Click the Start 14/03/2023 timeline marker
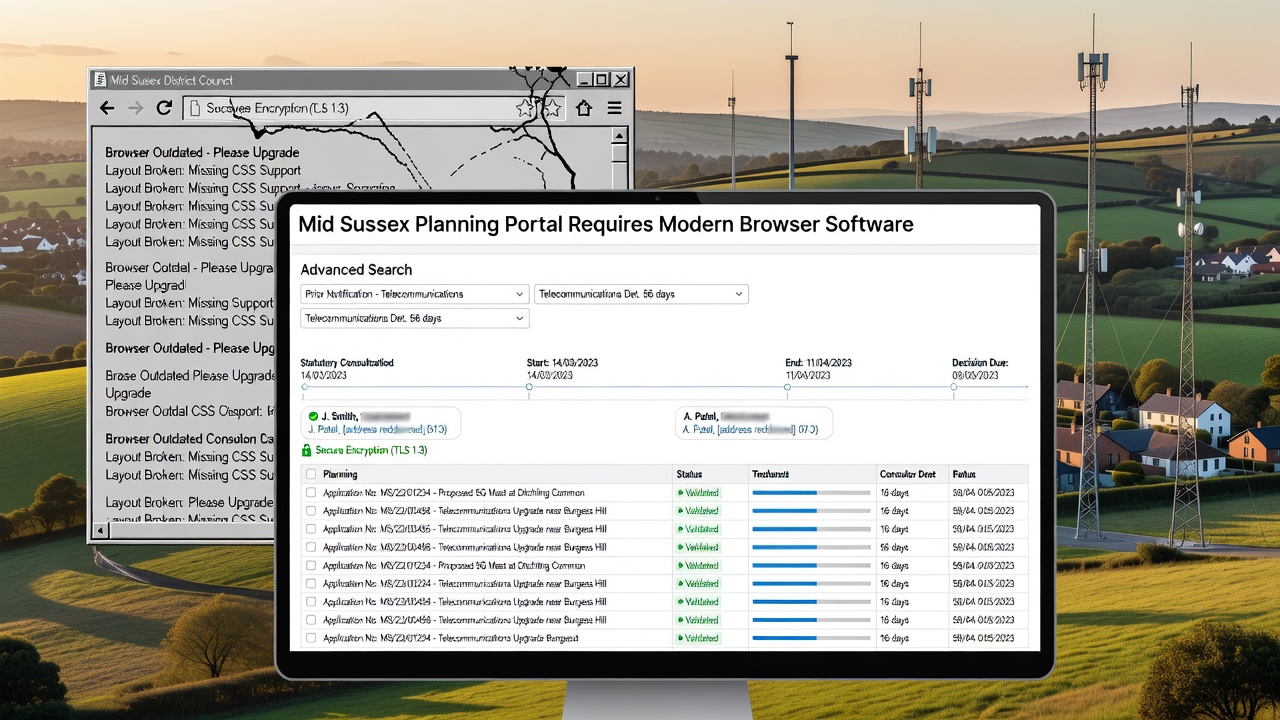Viewport: 1280px width, 720px height. click(x=530, y=386)
